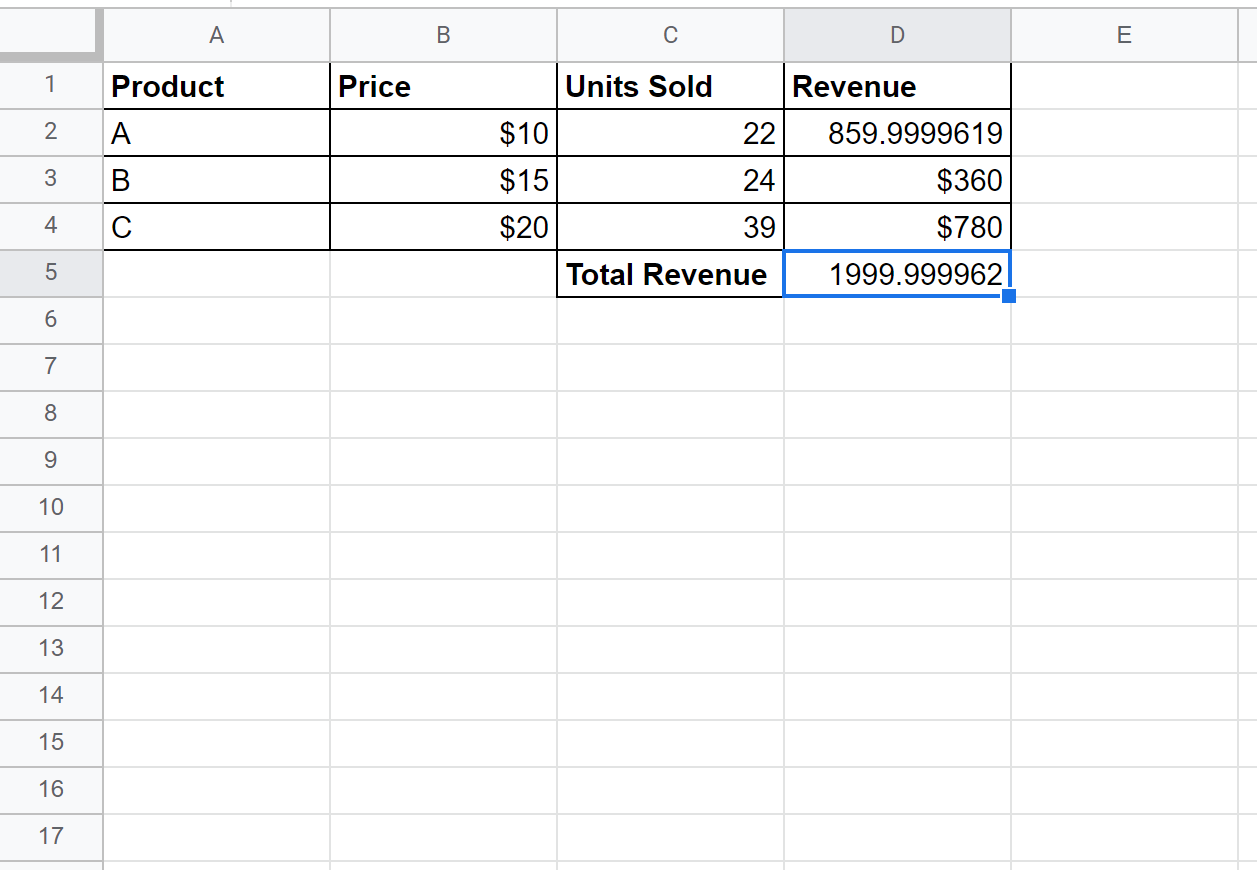Select column B header
The image size is (1257, 870).
tap(443, 35)
